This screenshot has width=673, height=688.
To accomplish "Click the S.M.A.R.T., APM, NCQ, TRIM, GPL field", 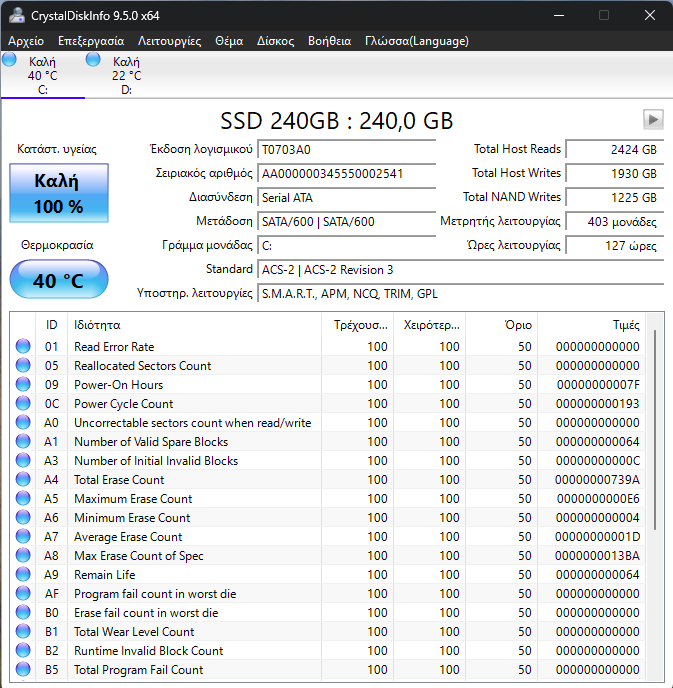I will (461, 294).
